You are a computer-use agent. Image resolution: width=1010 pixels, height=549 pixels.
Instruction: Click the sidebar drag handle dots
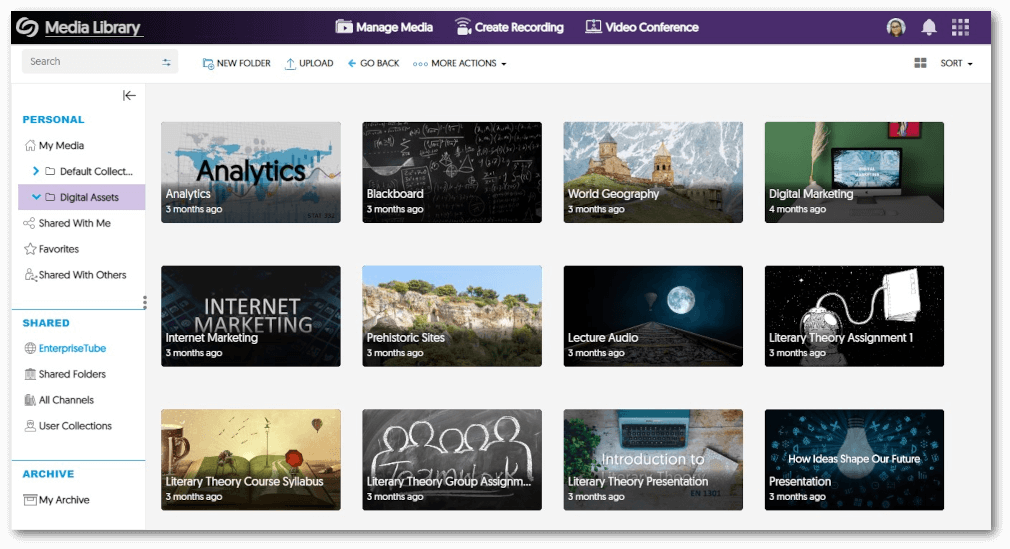pyautogui.click(x=144, y=302)
